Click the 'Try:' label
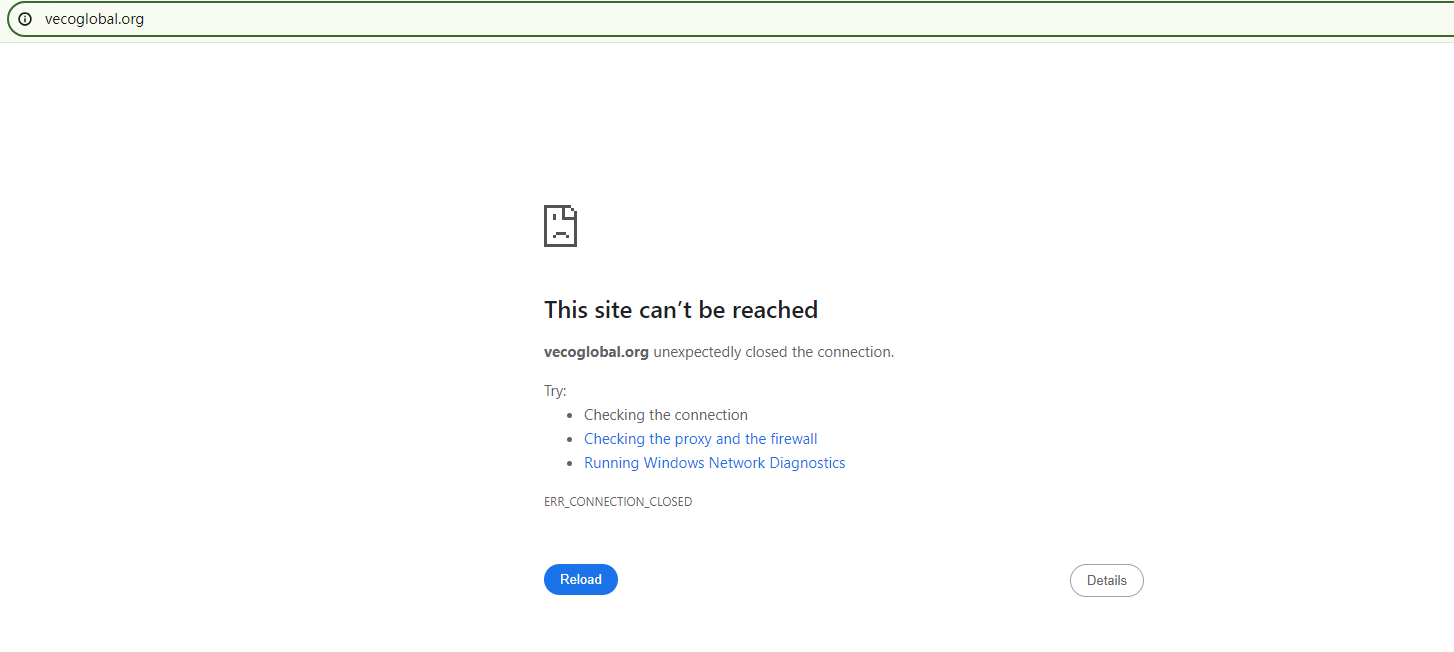The height and width of the screenshot is (652, 1454). (x=555, y=391)
